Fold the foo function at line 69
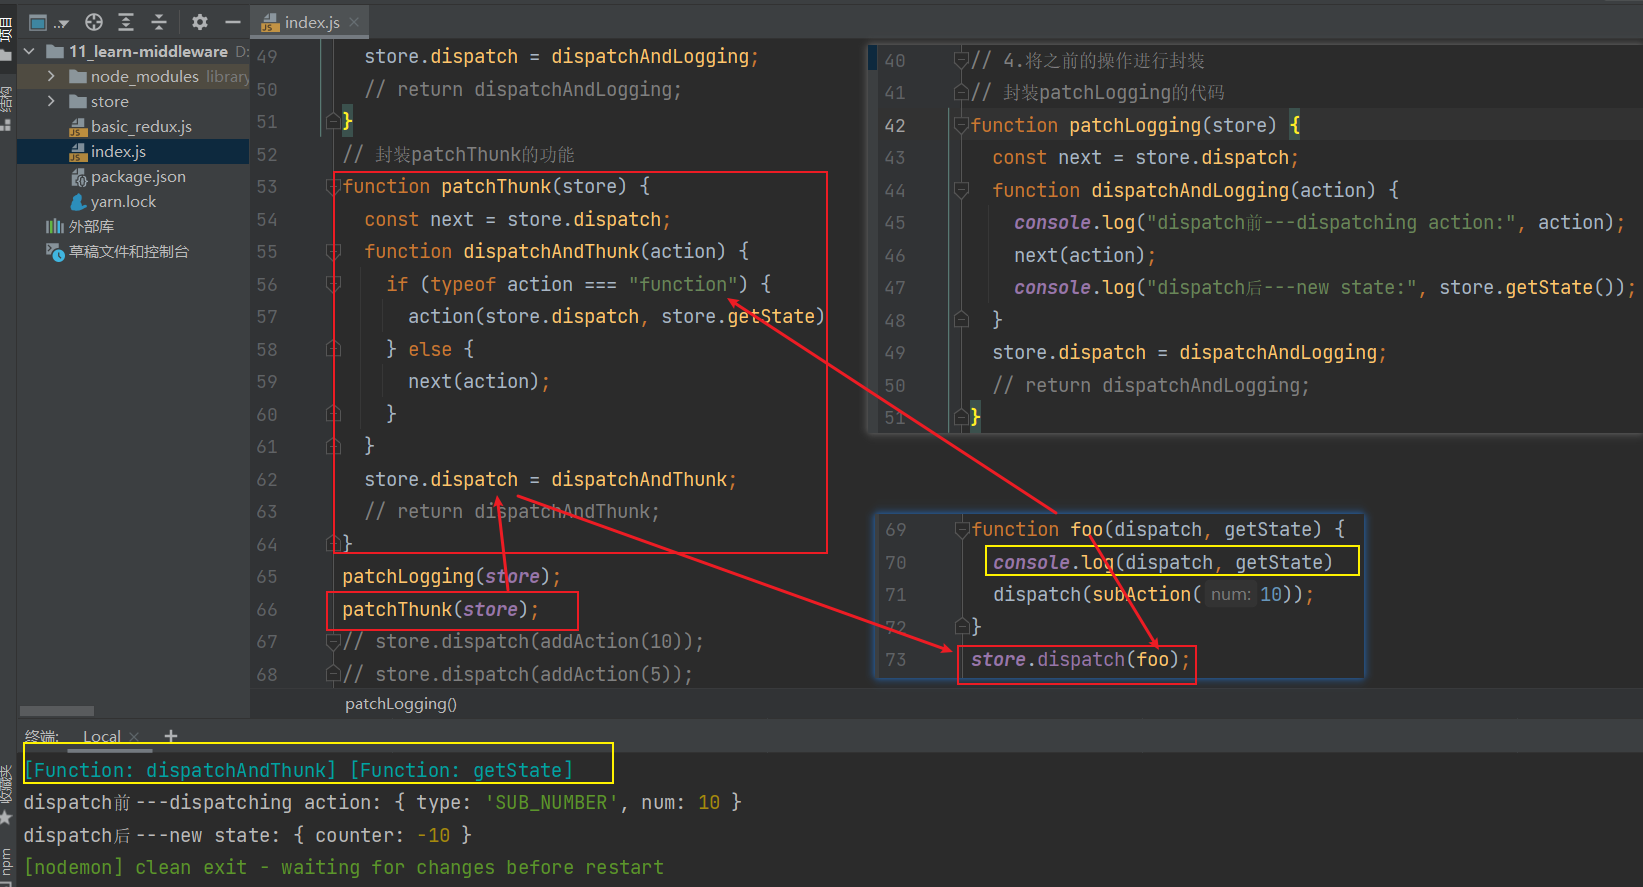 [x=962, y=529]
